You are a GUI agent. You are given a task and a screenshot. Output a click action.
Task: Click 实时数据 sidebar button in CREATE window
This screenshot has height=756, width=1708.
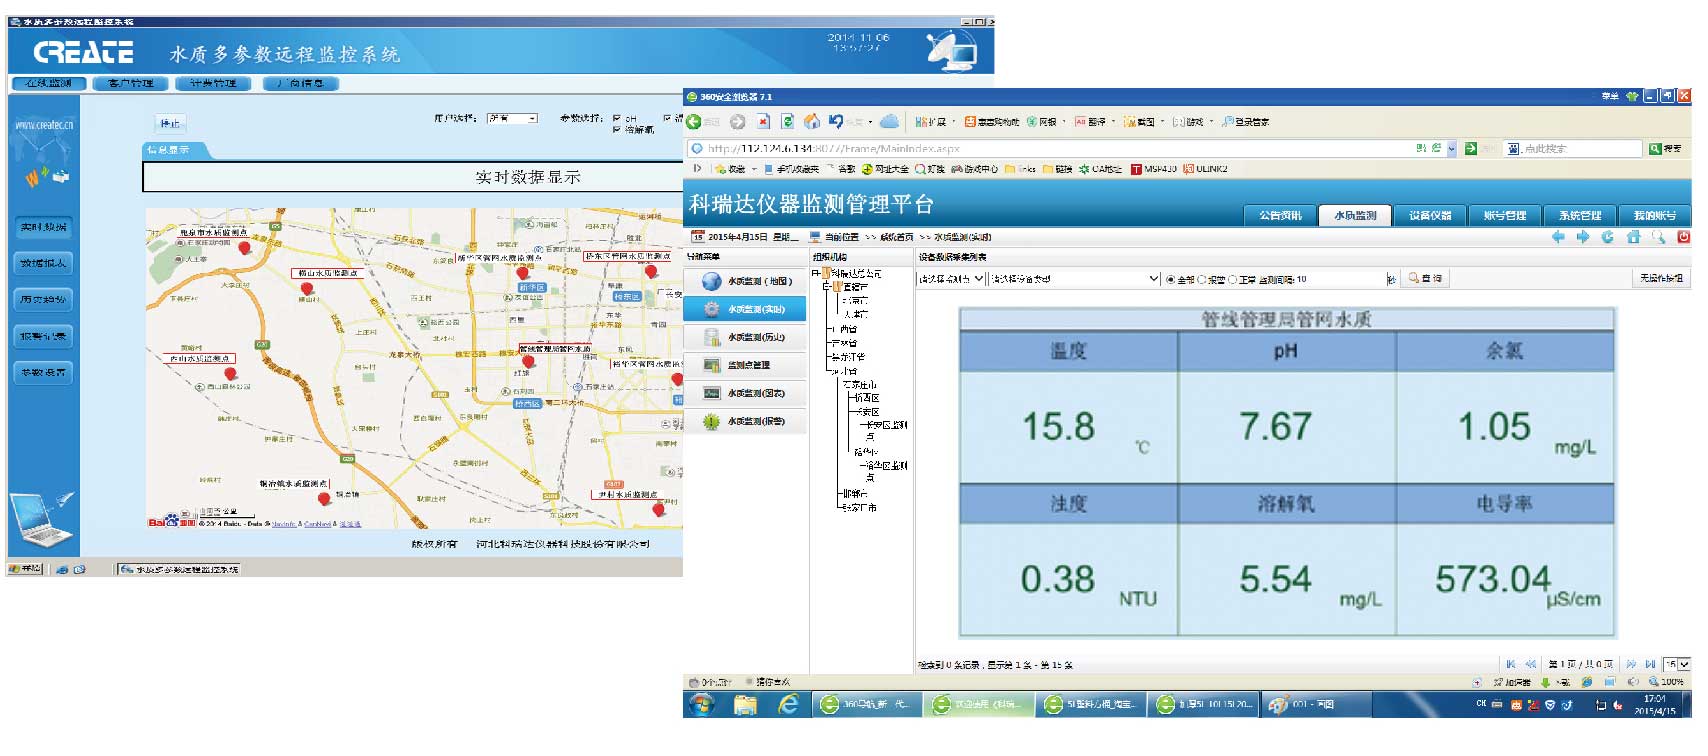point(44,227)
